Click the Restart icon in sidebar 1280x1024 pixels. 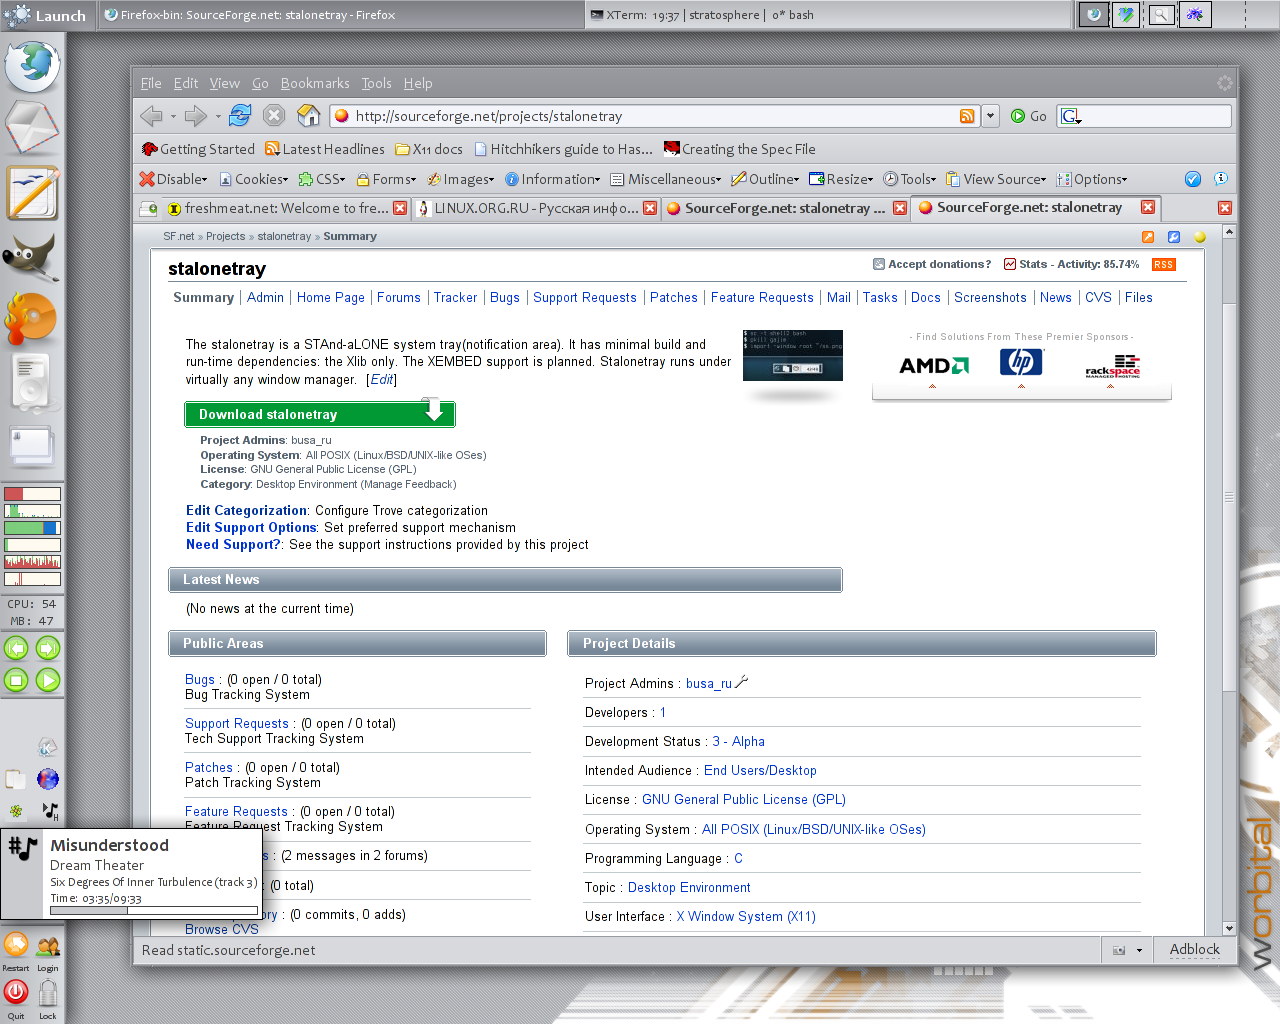tap(16, 945)
